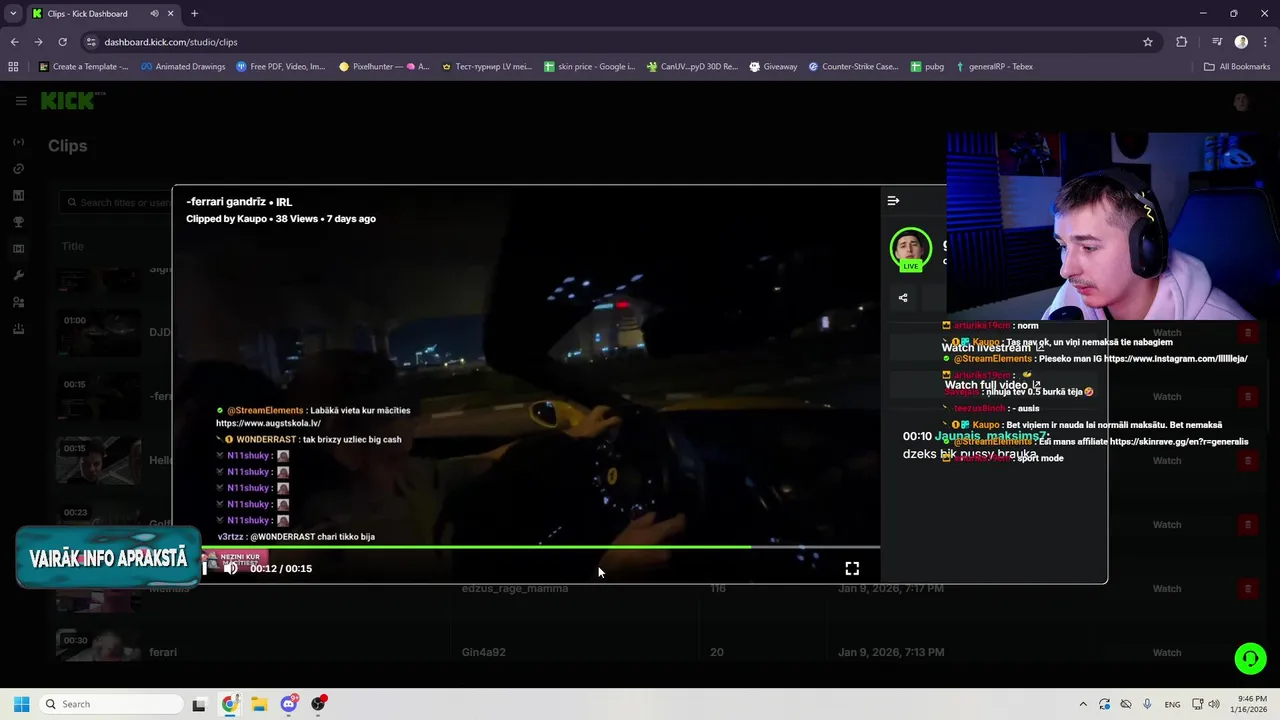Open the Chrome apps grid icon
The height and width of the screenshot is (720, 1280).
click(x=13, y=67)
